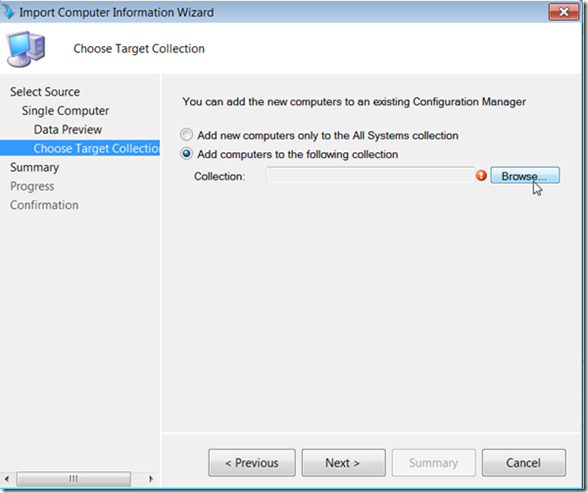Click the Next > button
588x493 pixels.
click(344, 463)
